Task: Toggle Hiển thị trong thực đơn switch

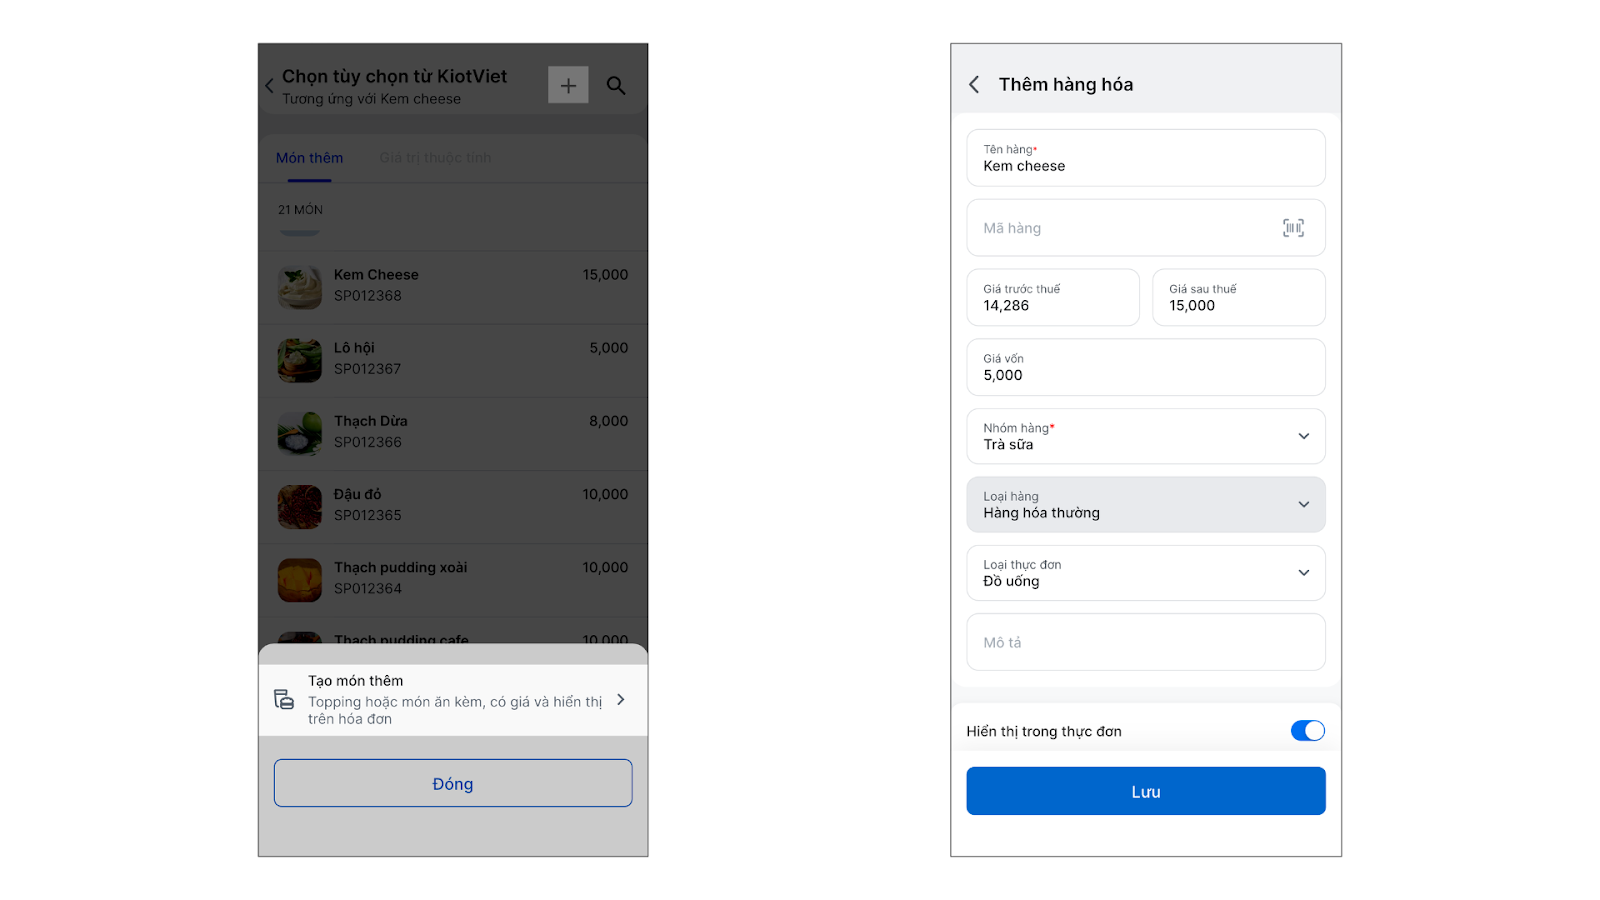Action: pos(1307,731)
